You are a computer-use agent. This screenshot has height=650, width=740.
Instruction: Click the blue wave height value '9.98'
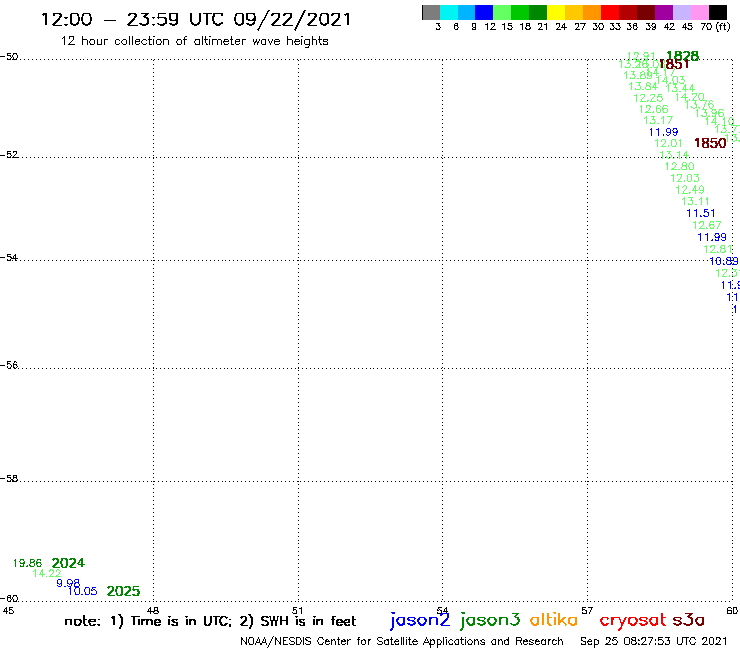coord(68,583)
